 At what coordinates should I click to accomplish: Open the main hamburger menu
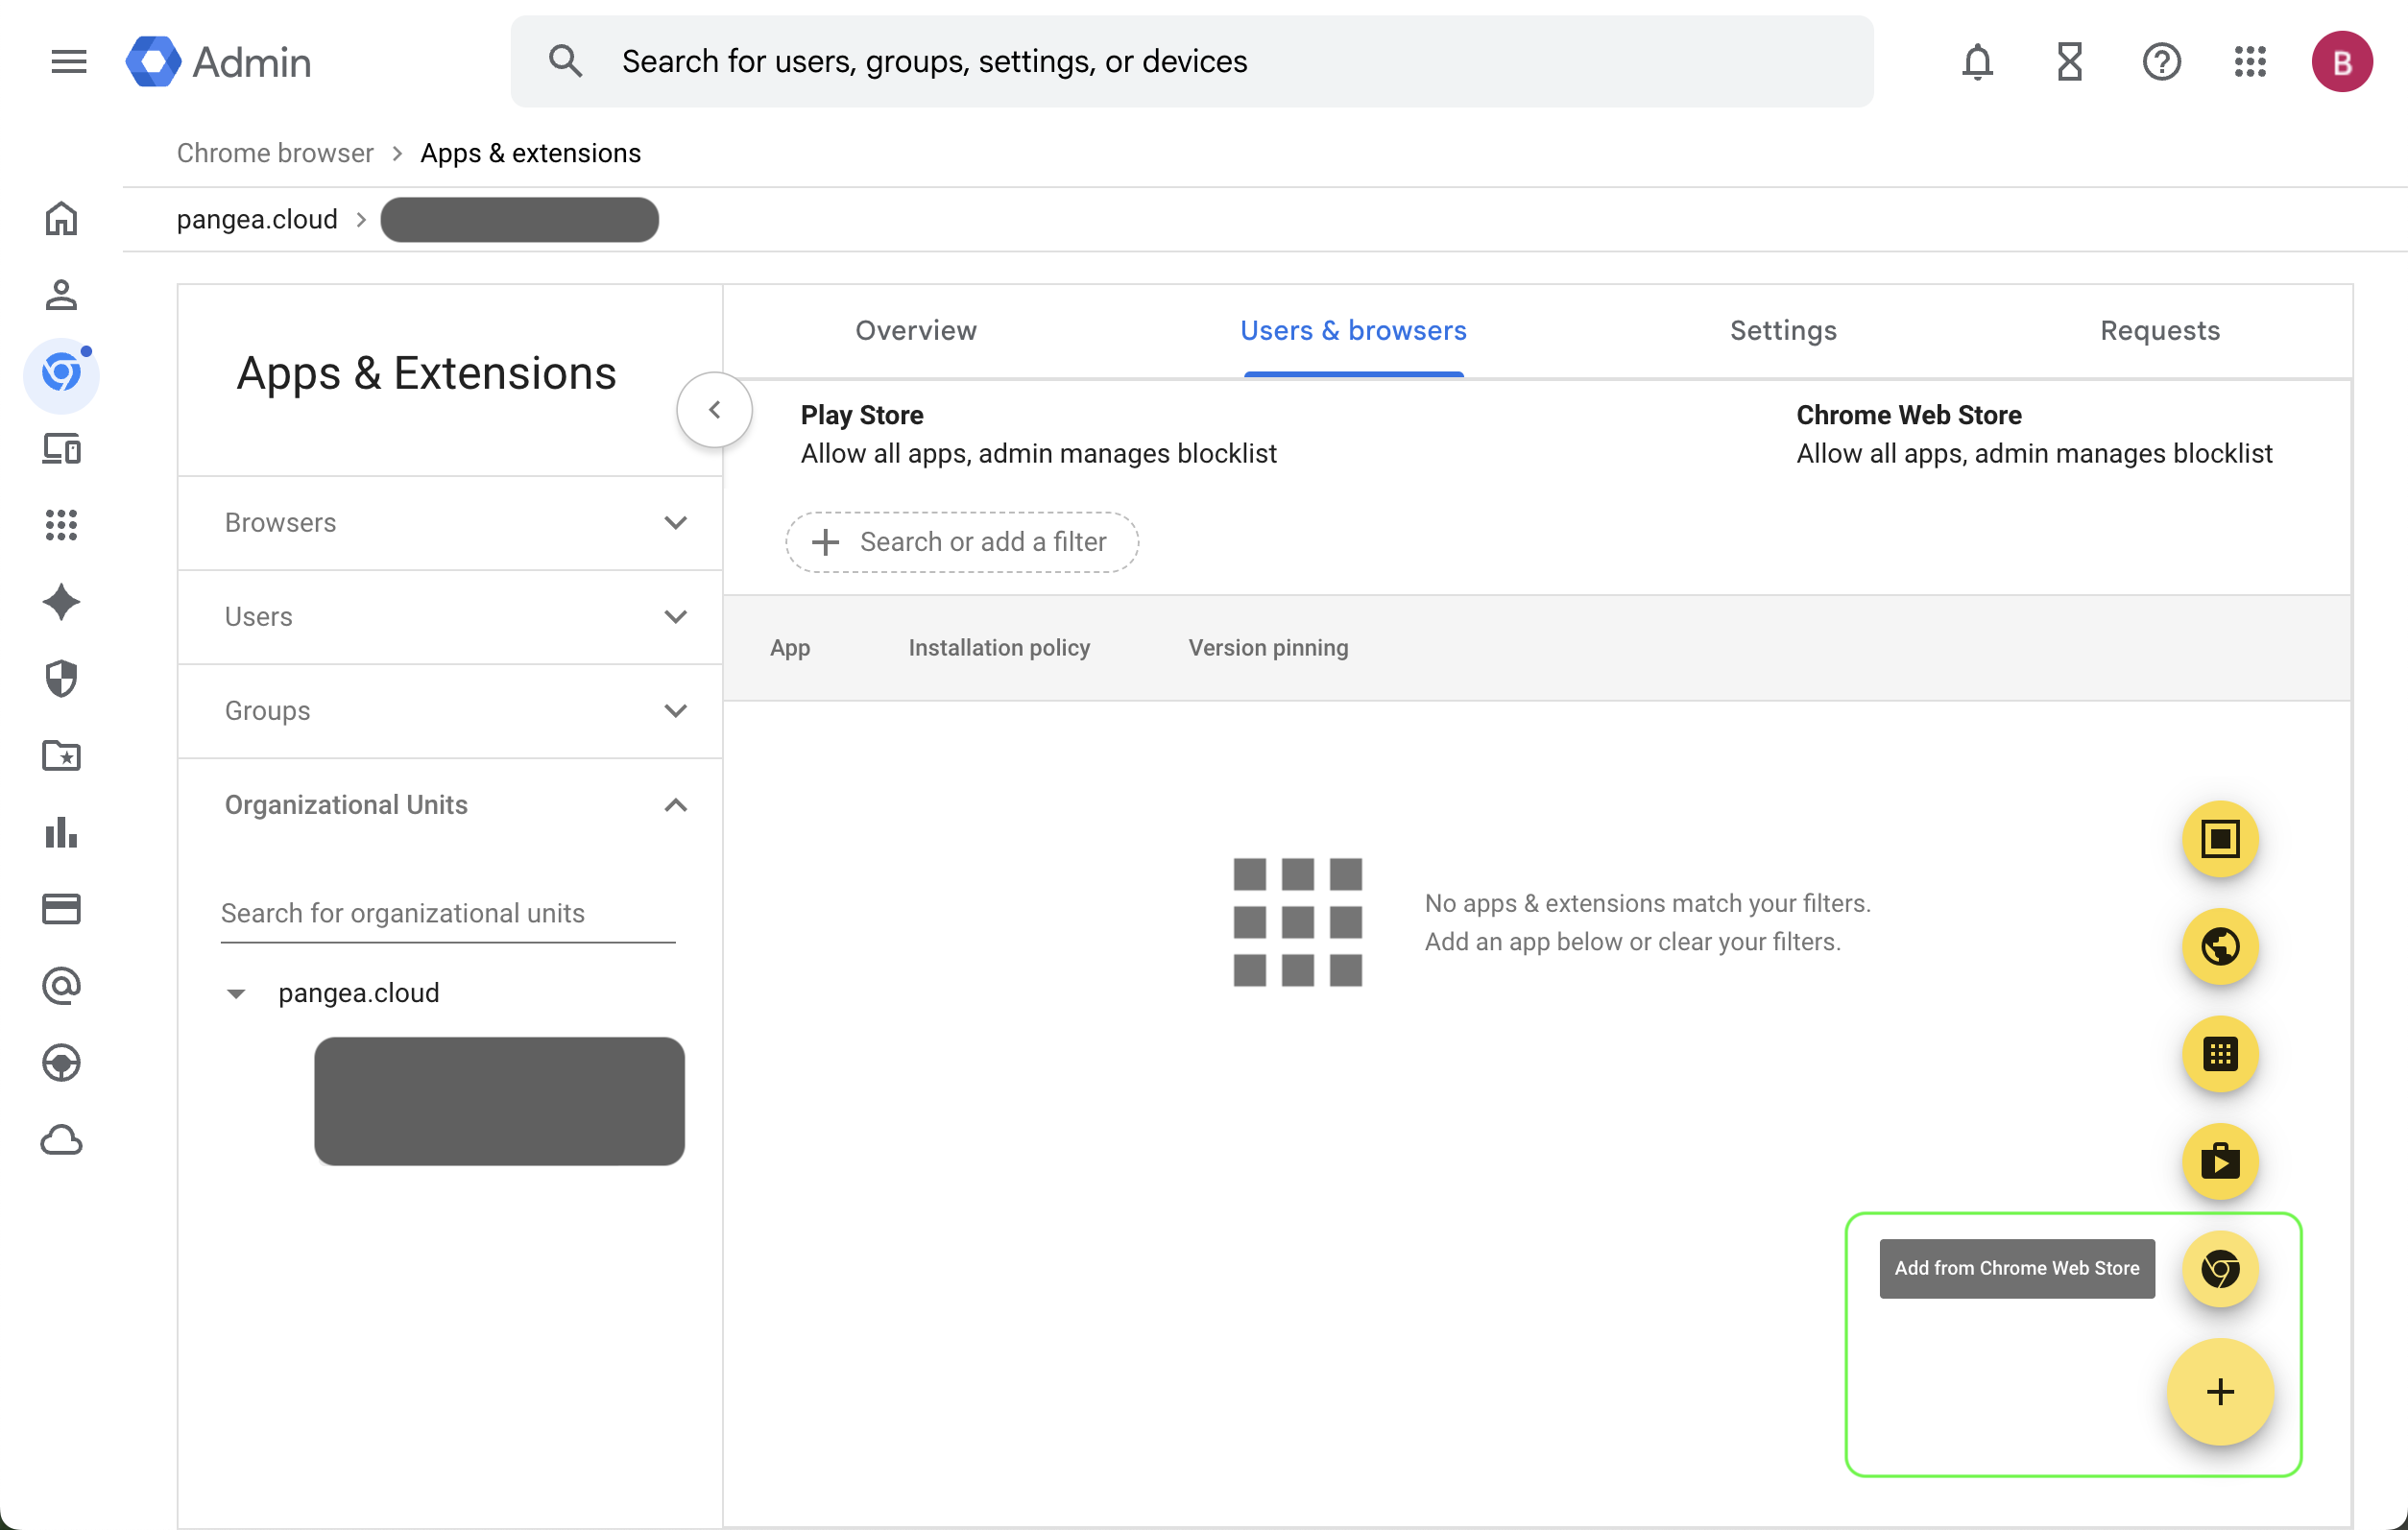click(x=69, y=62)
